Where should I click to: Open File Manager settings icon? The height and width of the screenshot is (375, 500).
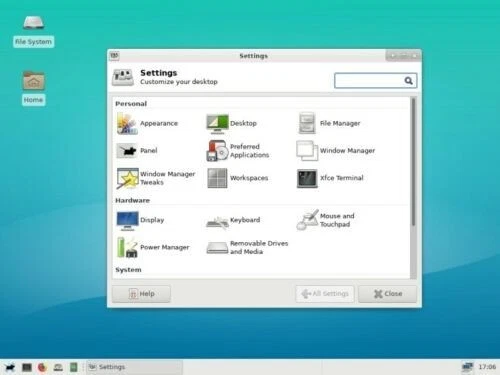pyautogui.click(x=307, y=123)
